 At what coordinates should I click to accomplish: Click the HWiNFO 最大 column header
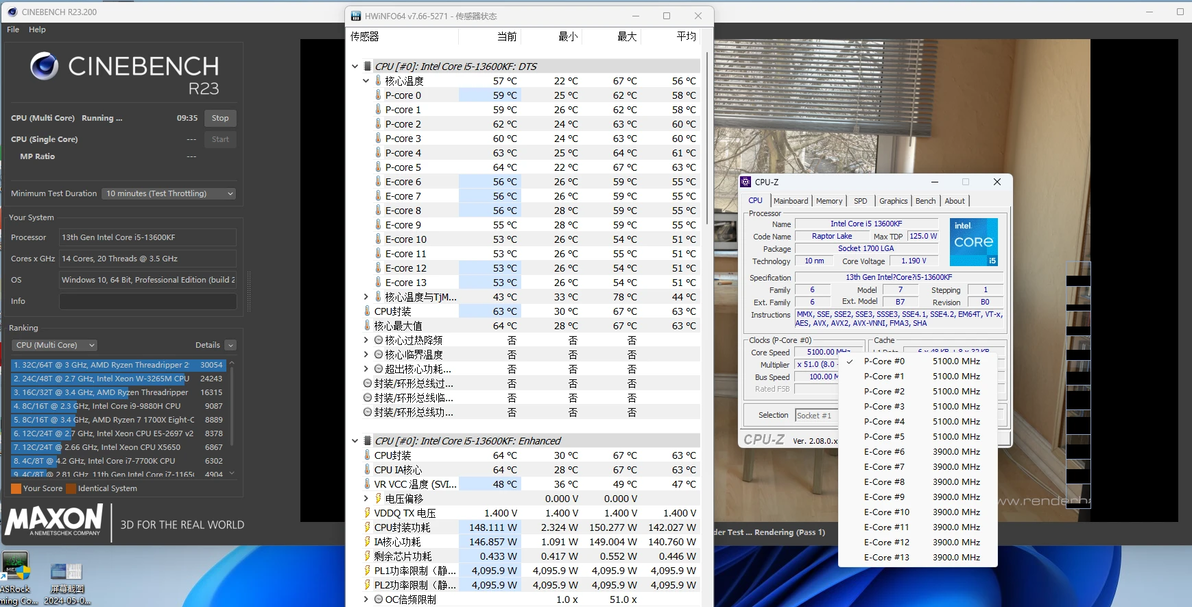[x=626, y=37]
